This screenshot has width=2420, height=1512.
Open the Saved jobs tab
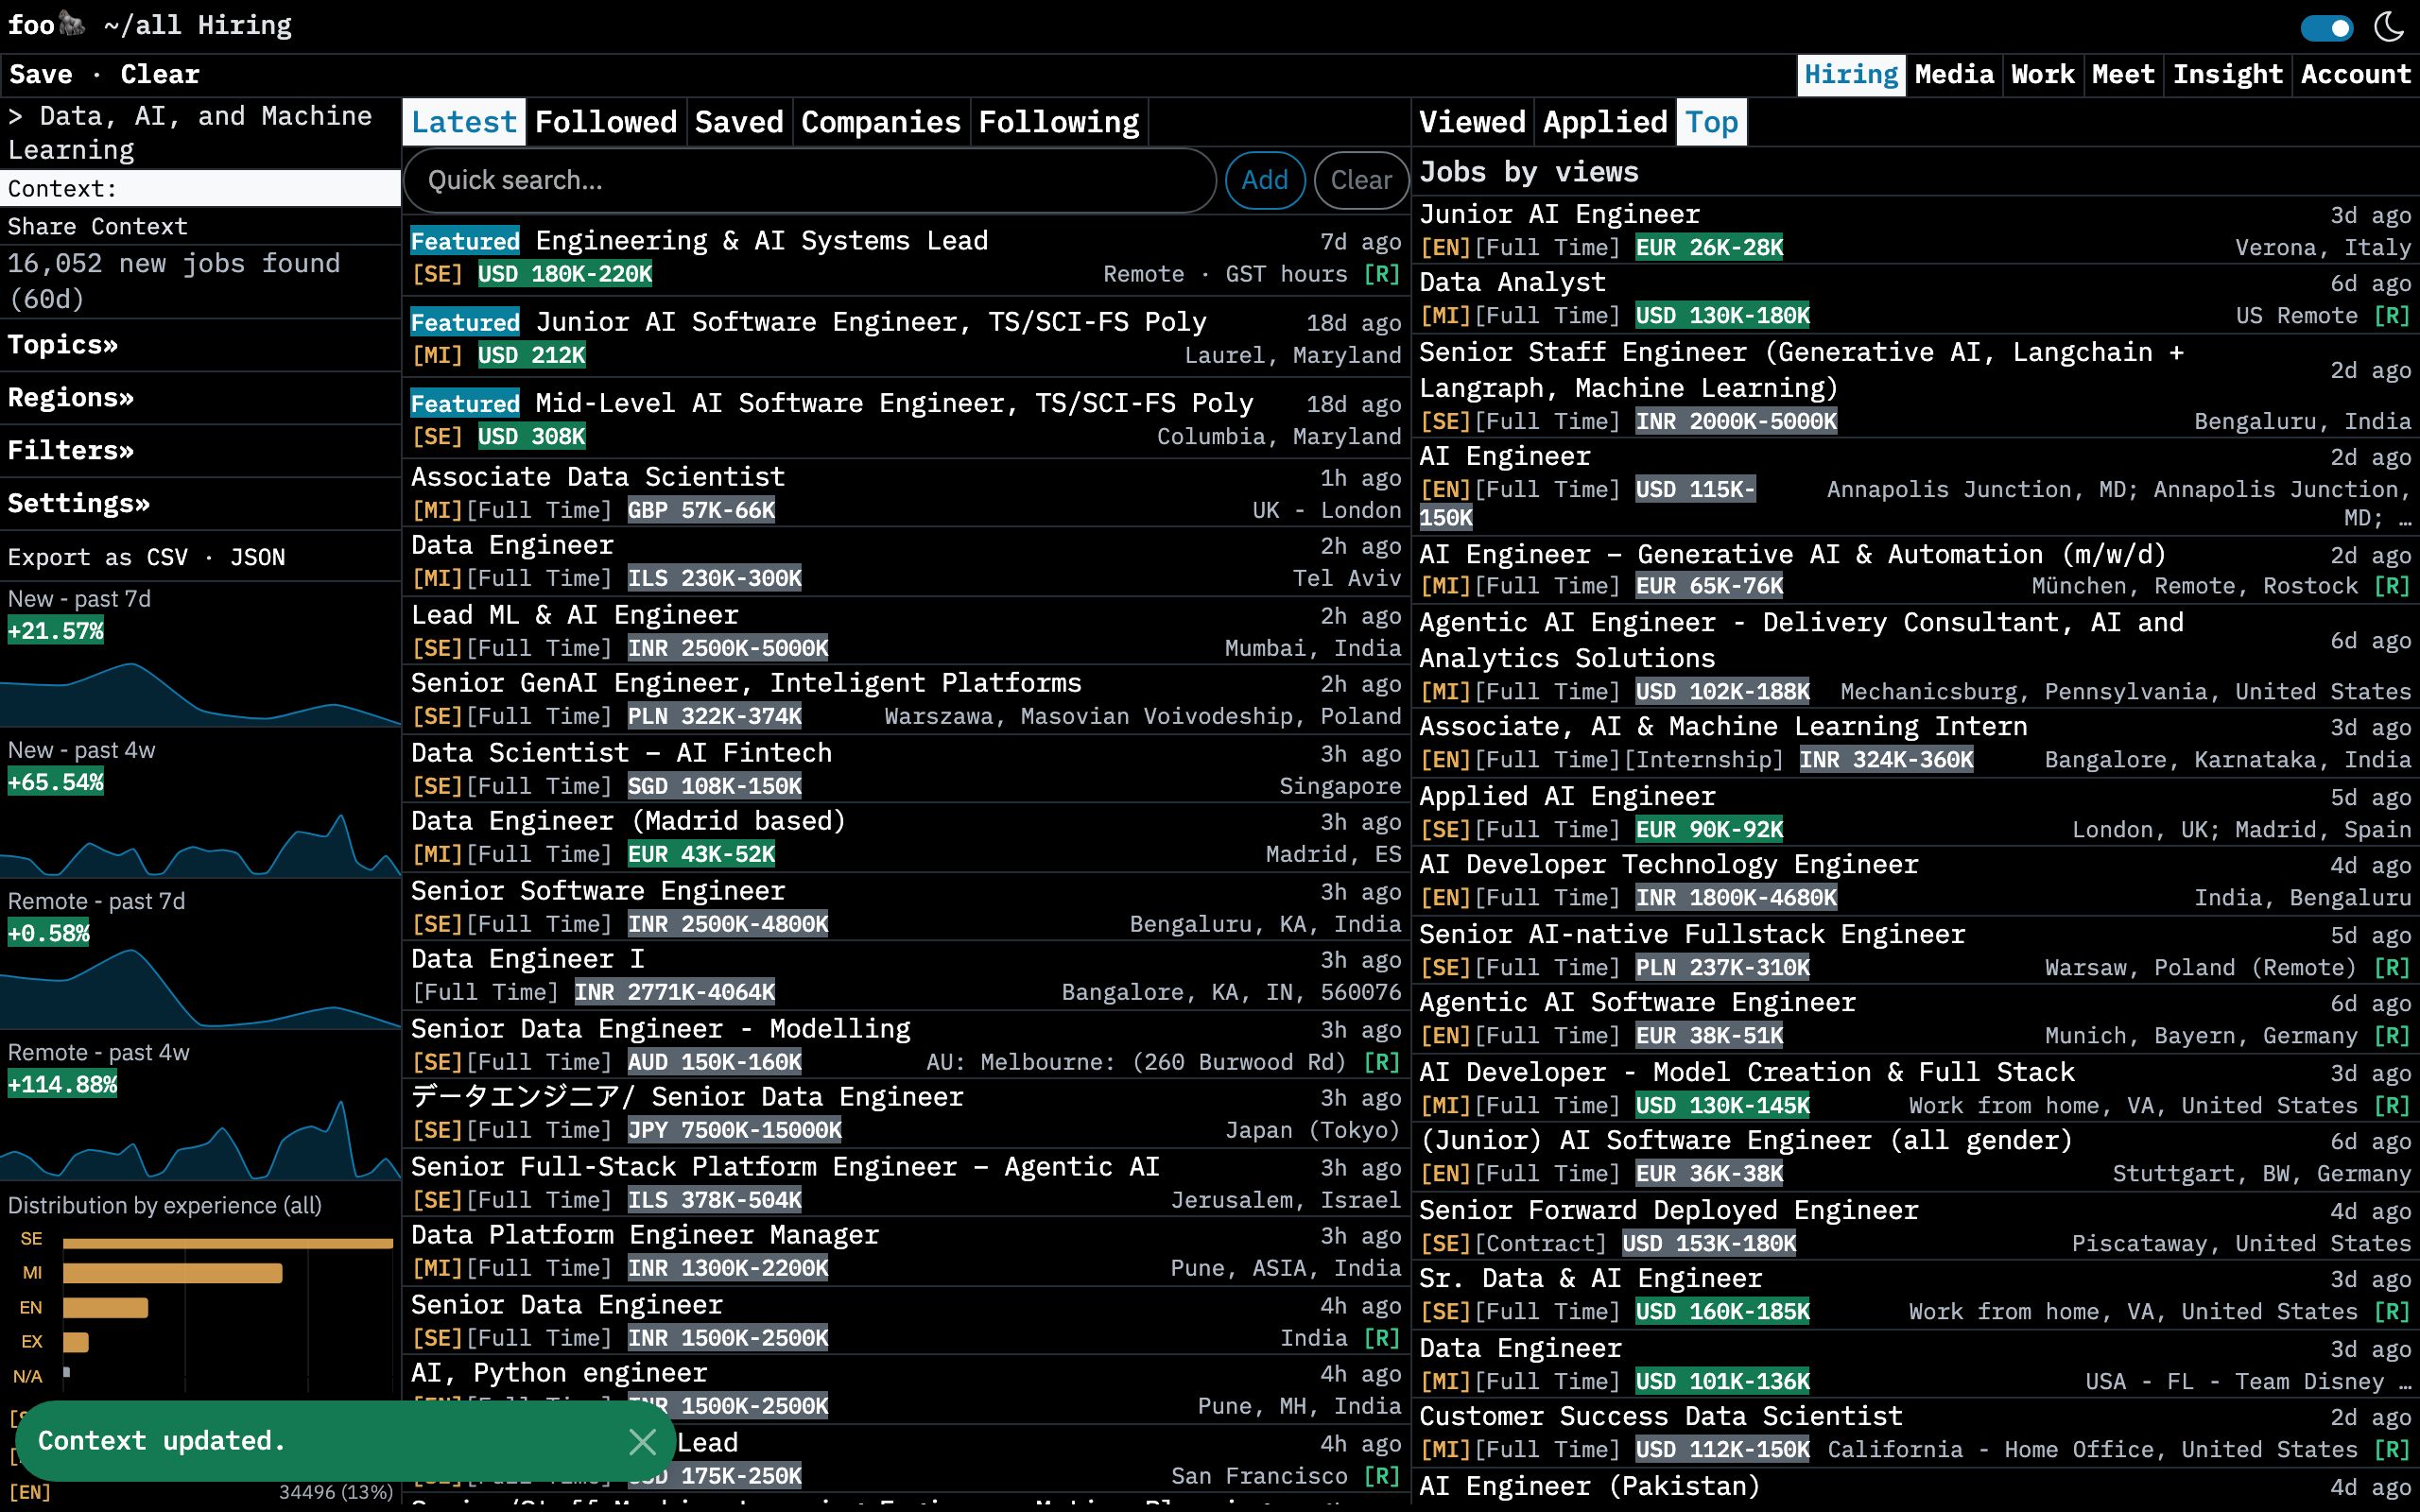[739, 122]
